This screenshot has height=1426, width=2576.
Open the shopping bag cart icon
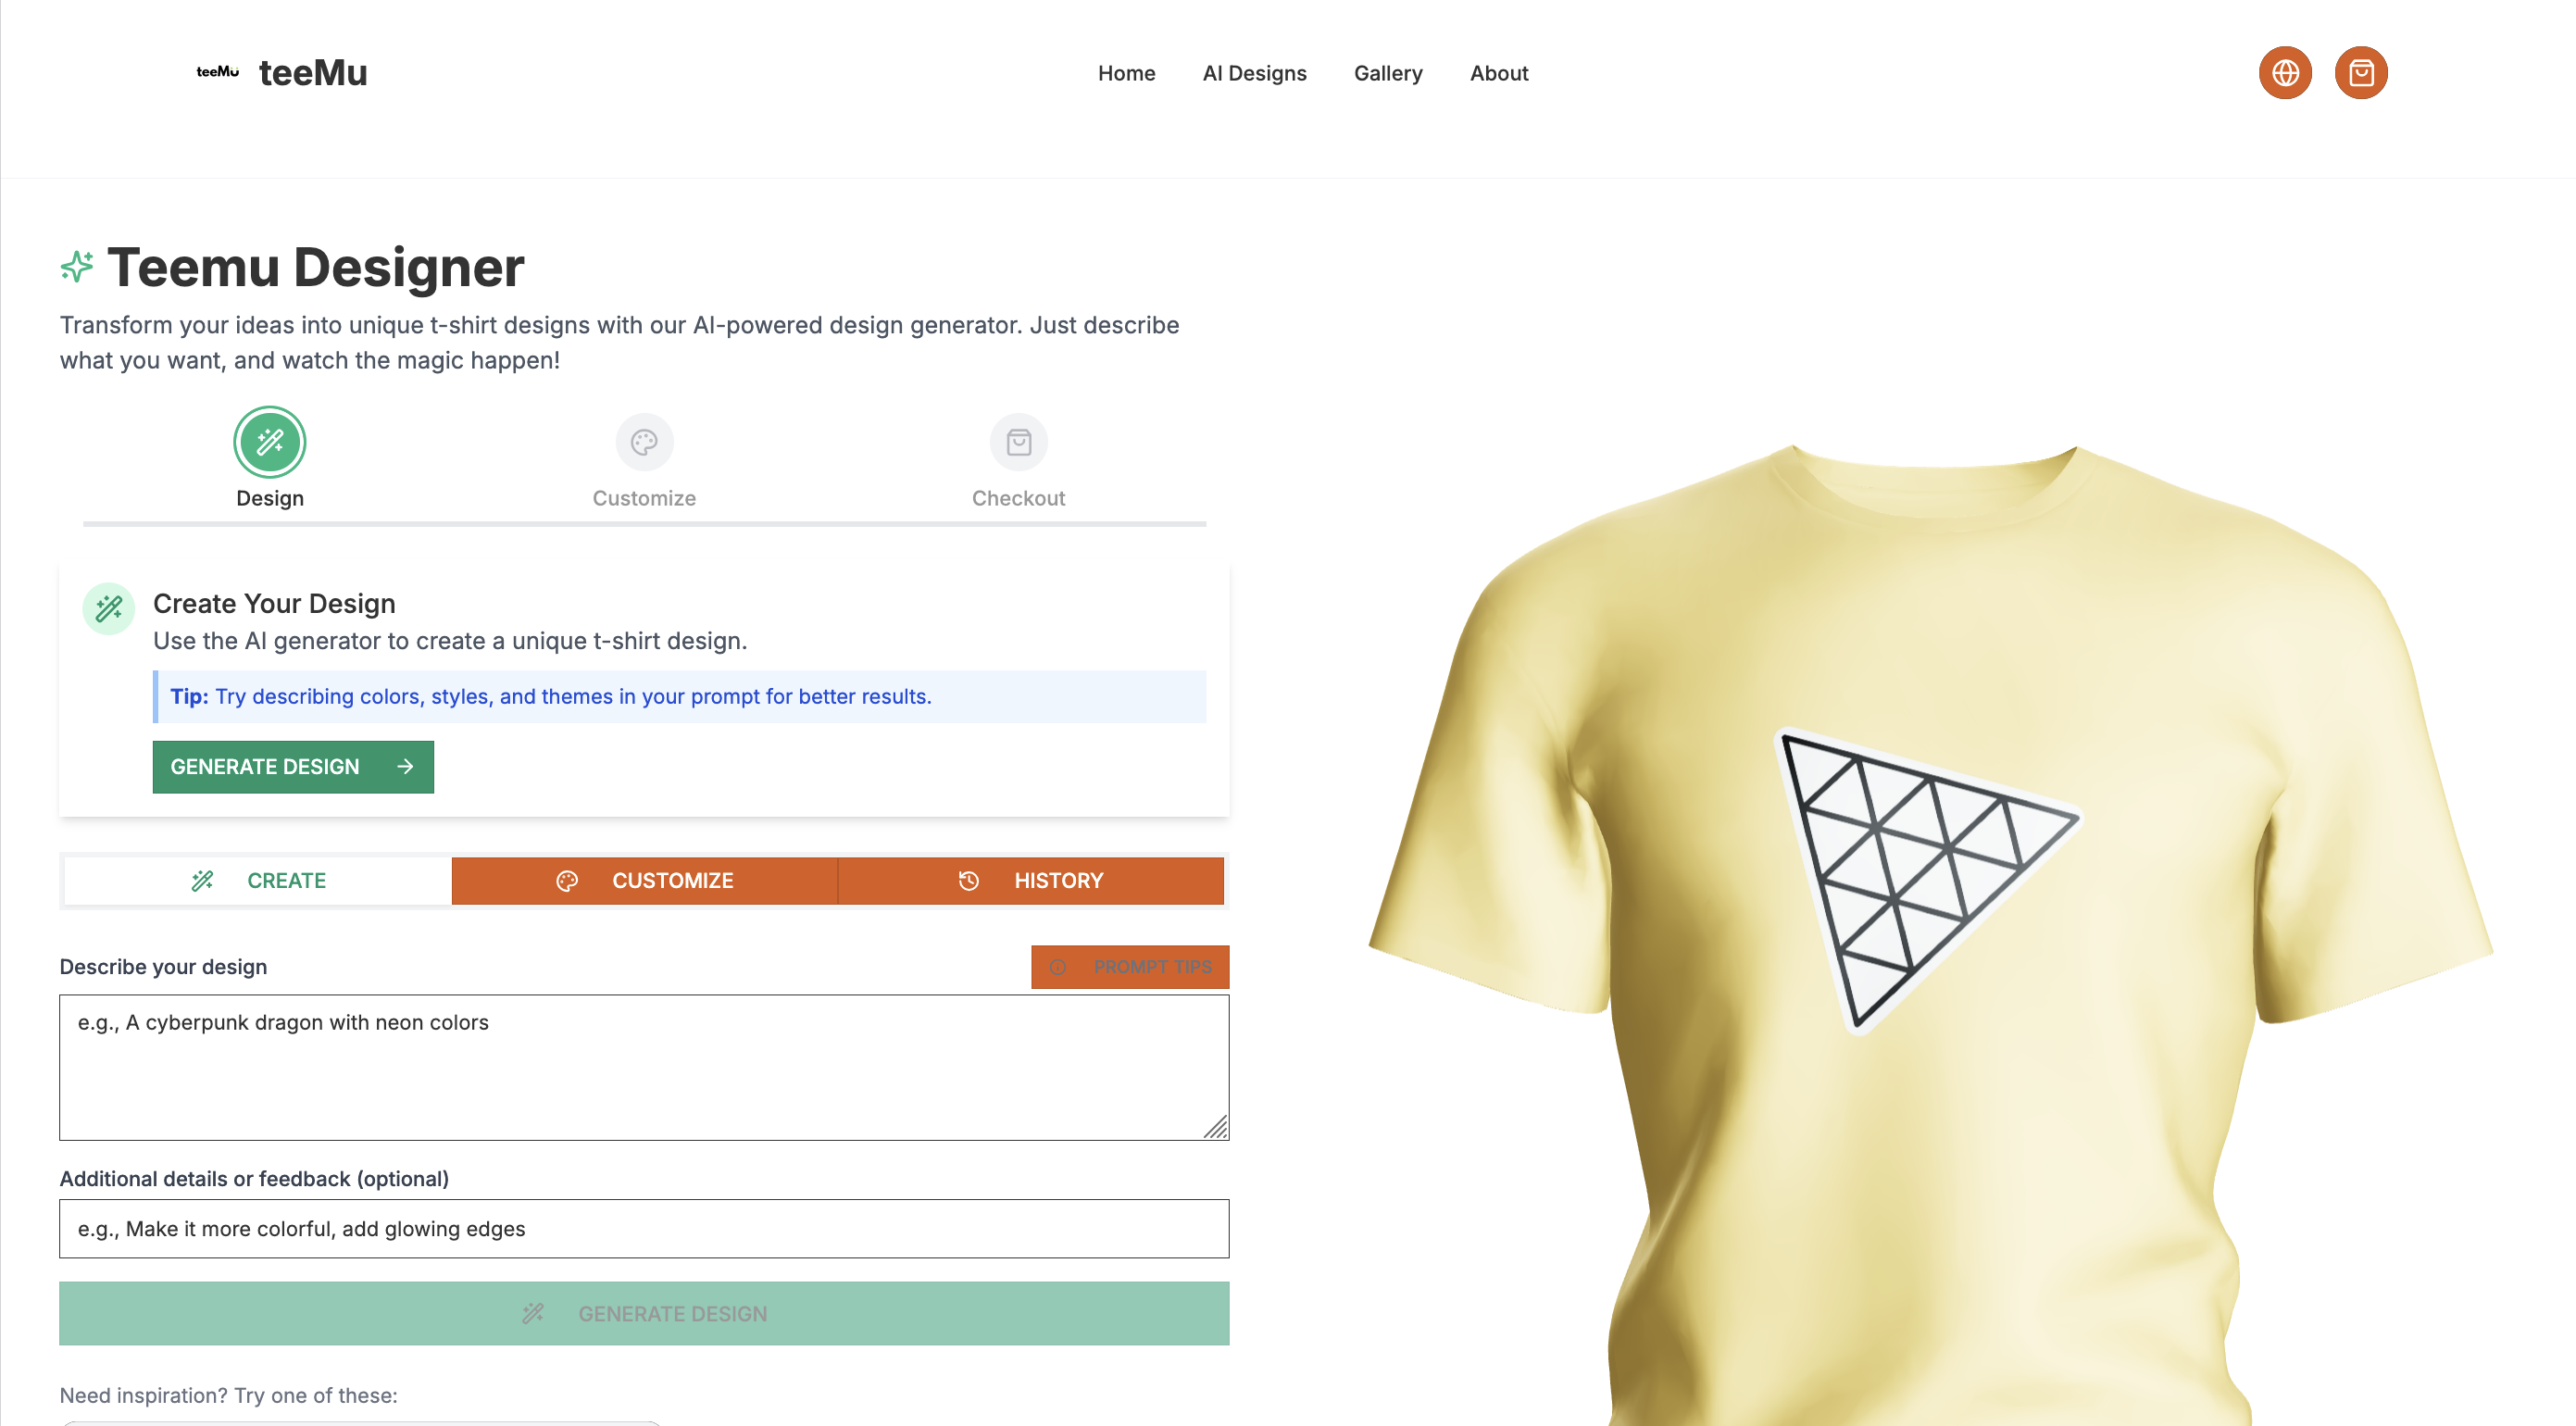tap(2361, 73)
